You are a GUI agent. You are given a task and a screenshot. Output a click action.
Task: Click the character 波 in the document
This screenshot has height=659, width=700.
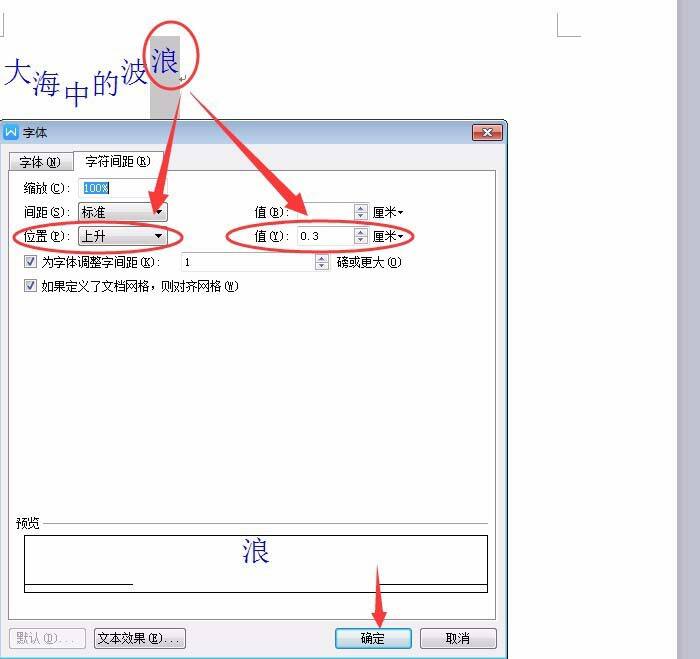134,71
